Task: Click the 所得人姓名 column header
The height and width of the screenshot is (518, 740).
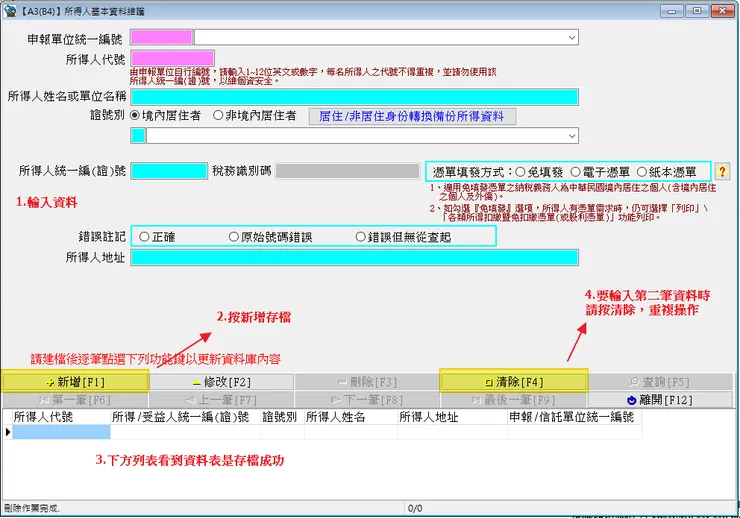Action: coord(351,417)
